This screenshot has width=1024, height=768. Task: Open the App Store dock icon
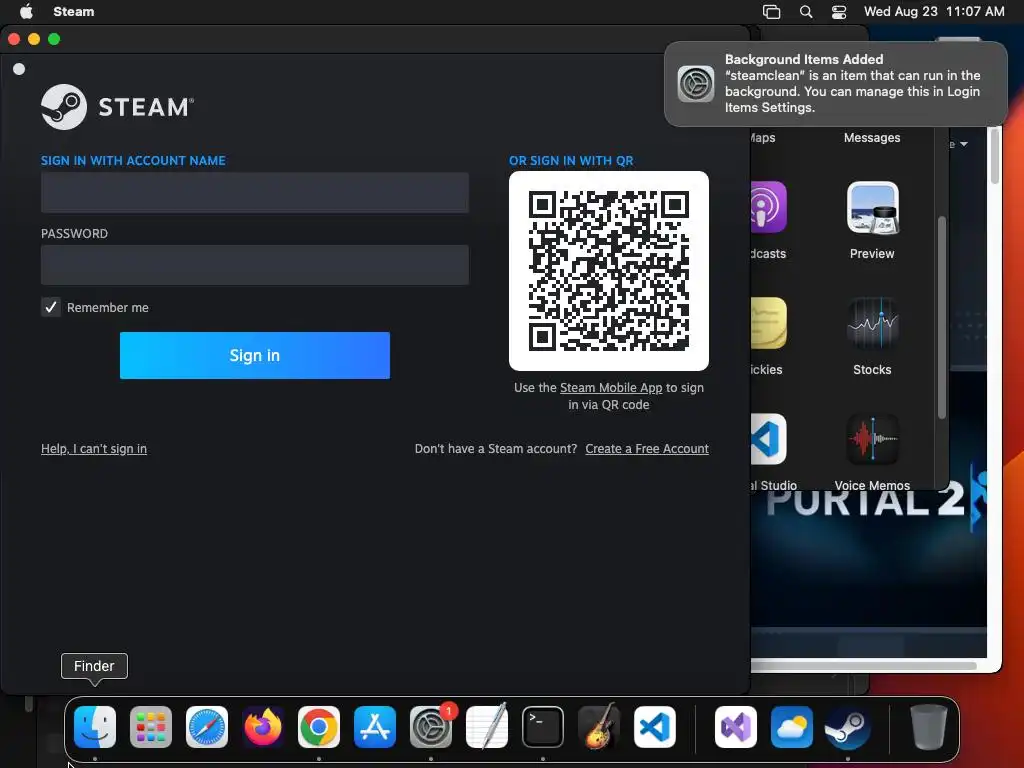[x=375, y=727]
